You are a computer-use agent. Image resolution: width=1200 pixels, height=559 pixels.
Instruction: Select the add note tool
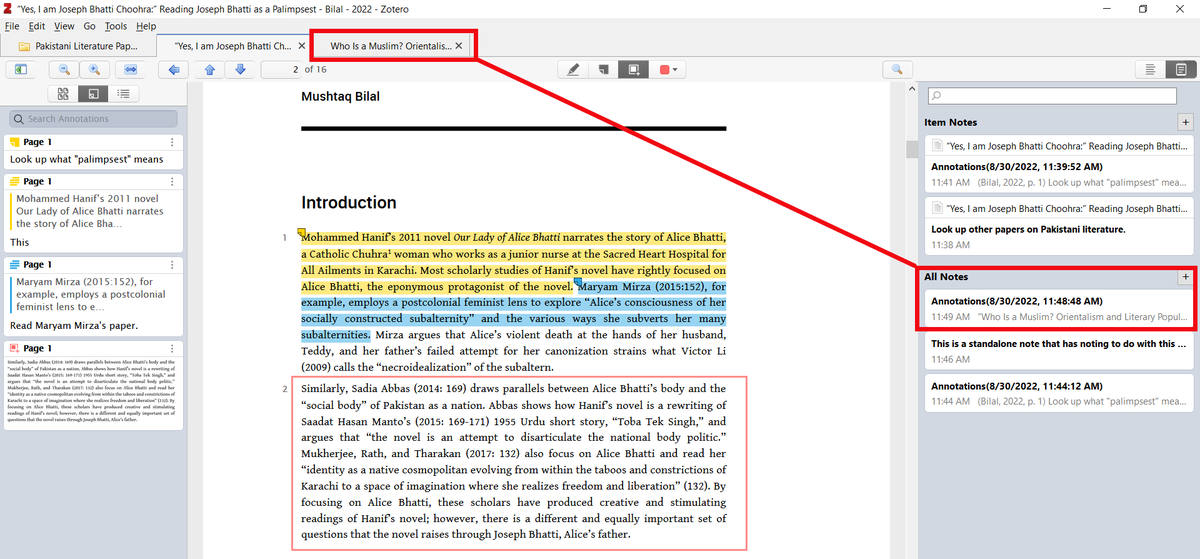pos(603,70)
